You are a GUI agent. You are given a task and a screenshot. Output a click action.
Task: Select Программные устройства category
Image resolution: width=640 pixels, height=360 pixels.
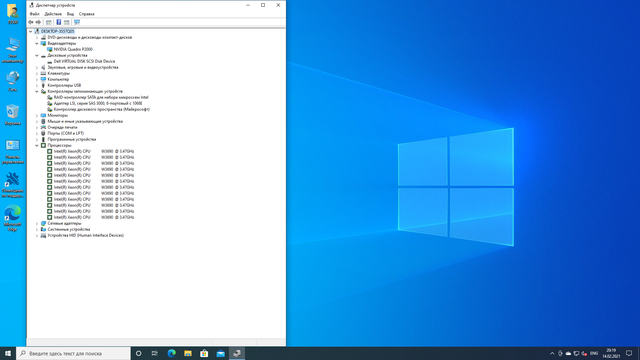pos(72,139)
